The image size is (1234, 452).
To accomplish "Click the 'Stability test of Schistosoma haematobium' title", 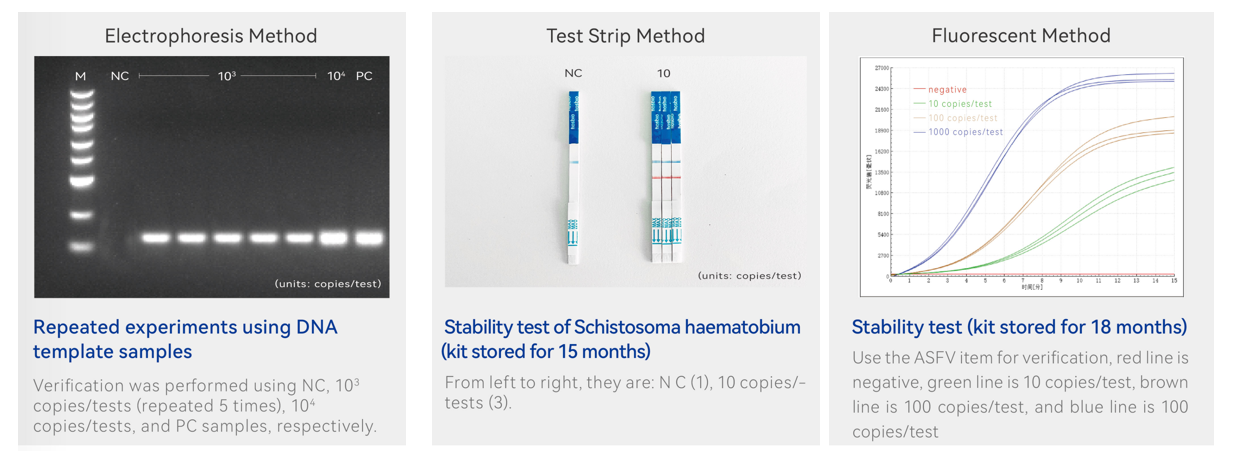I will pyautogui.click(x=622, y=339).
